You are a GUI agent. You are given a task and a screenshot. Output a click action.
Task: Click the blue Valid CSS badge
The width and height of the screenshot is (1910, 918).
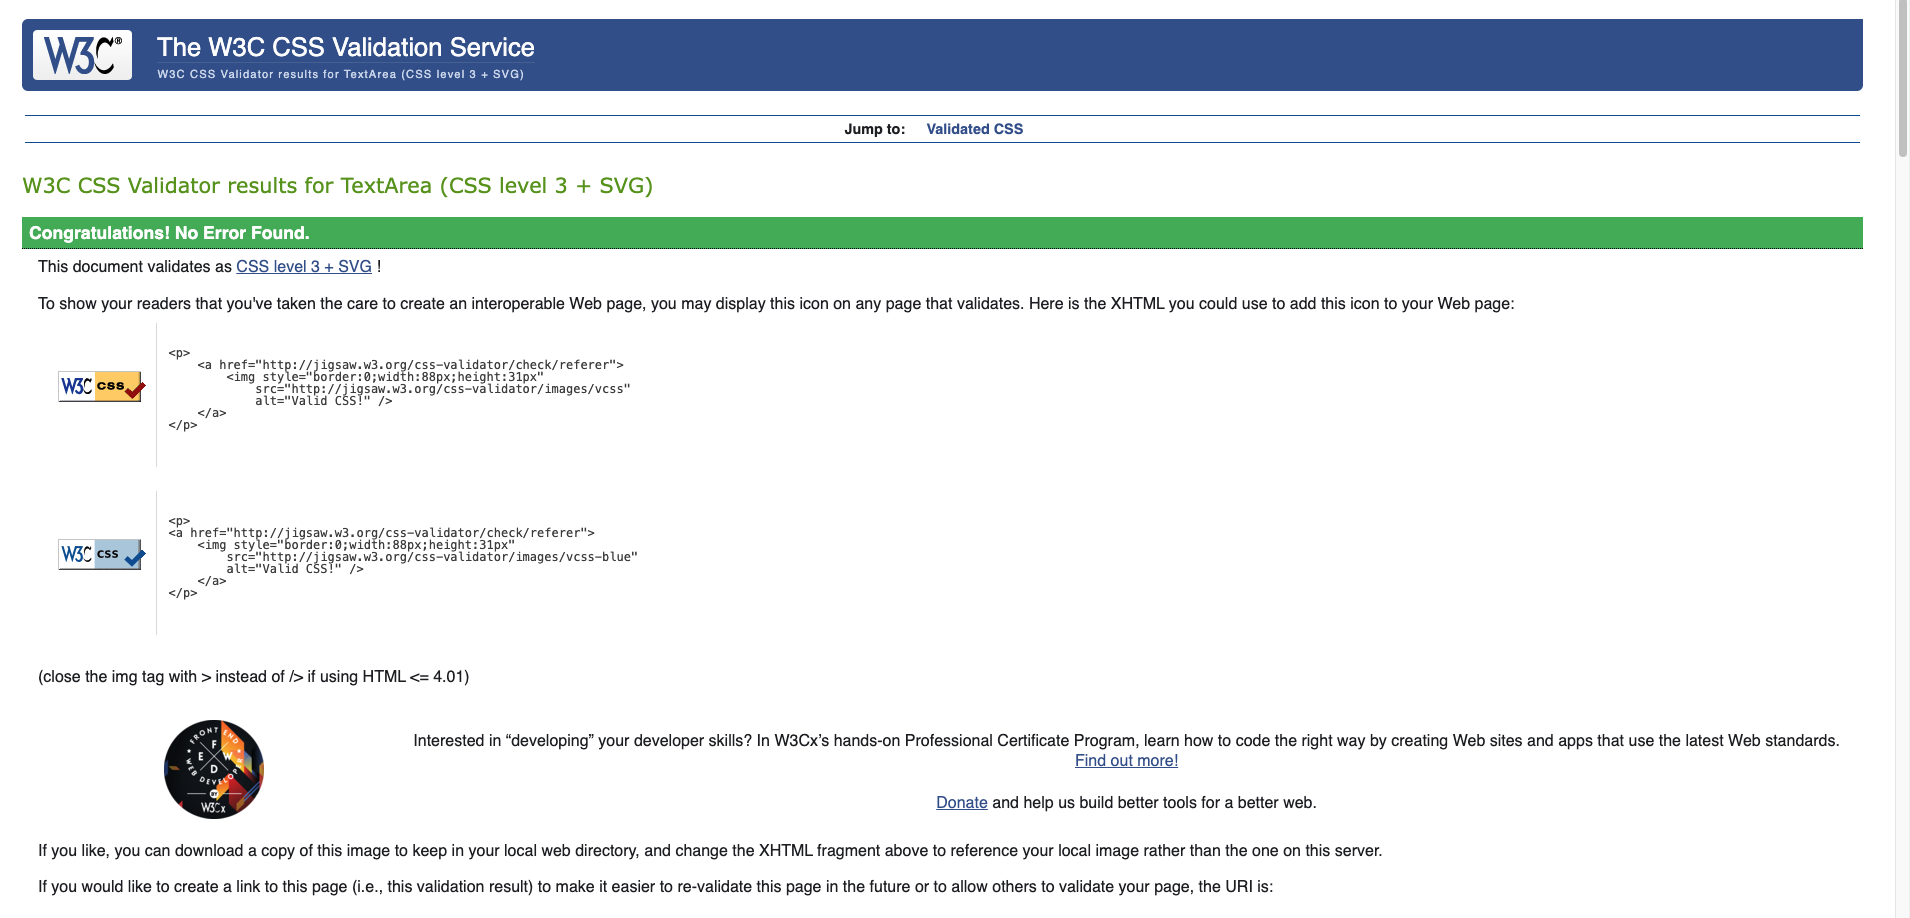(x=102, y=554)
